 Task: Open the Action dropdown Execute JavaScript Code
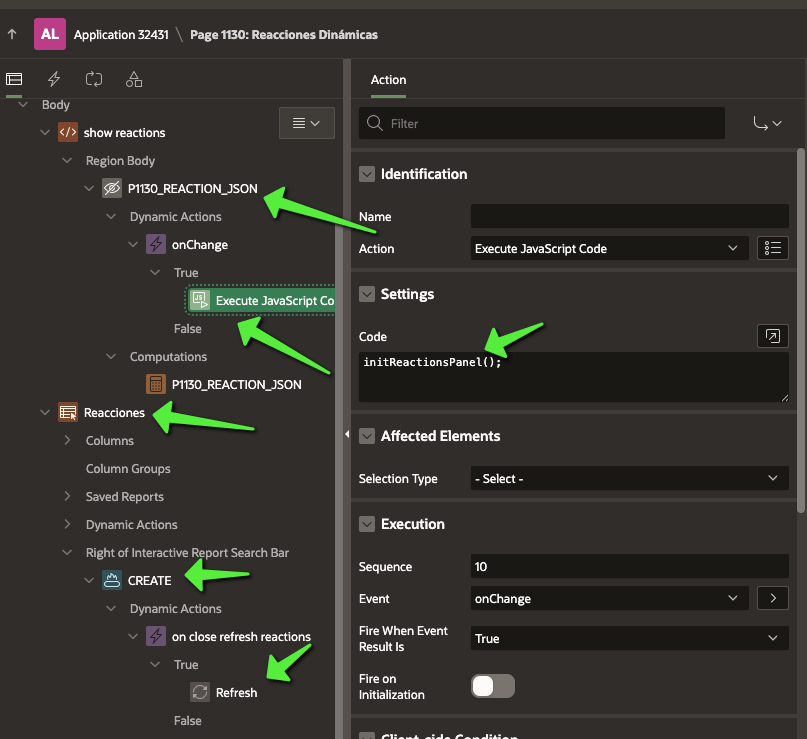[x=608, y=248]
